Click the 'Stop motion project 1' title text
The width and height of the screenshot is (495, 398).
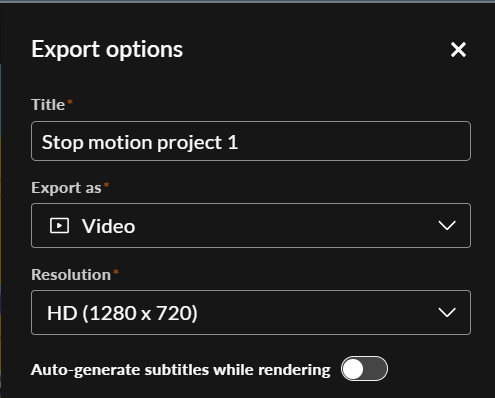(x=140, y=143)
